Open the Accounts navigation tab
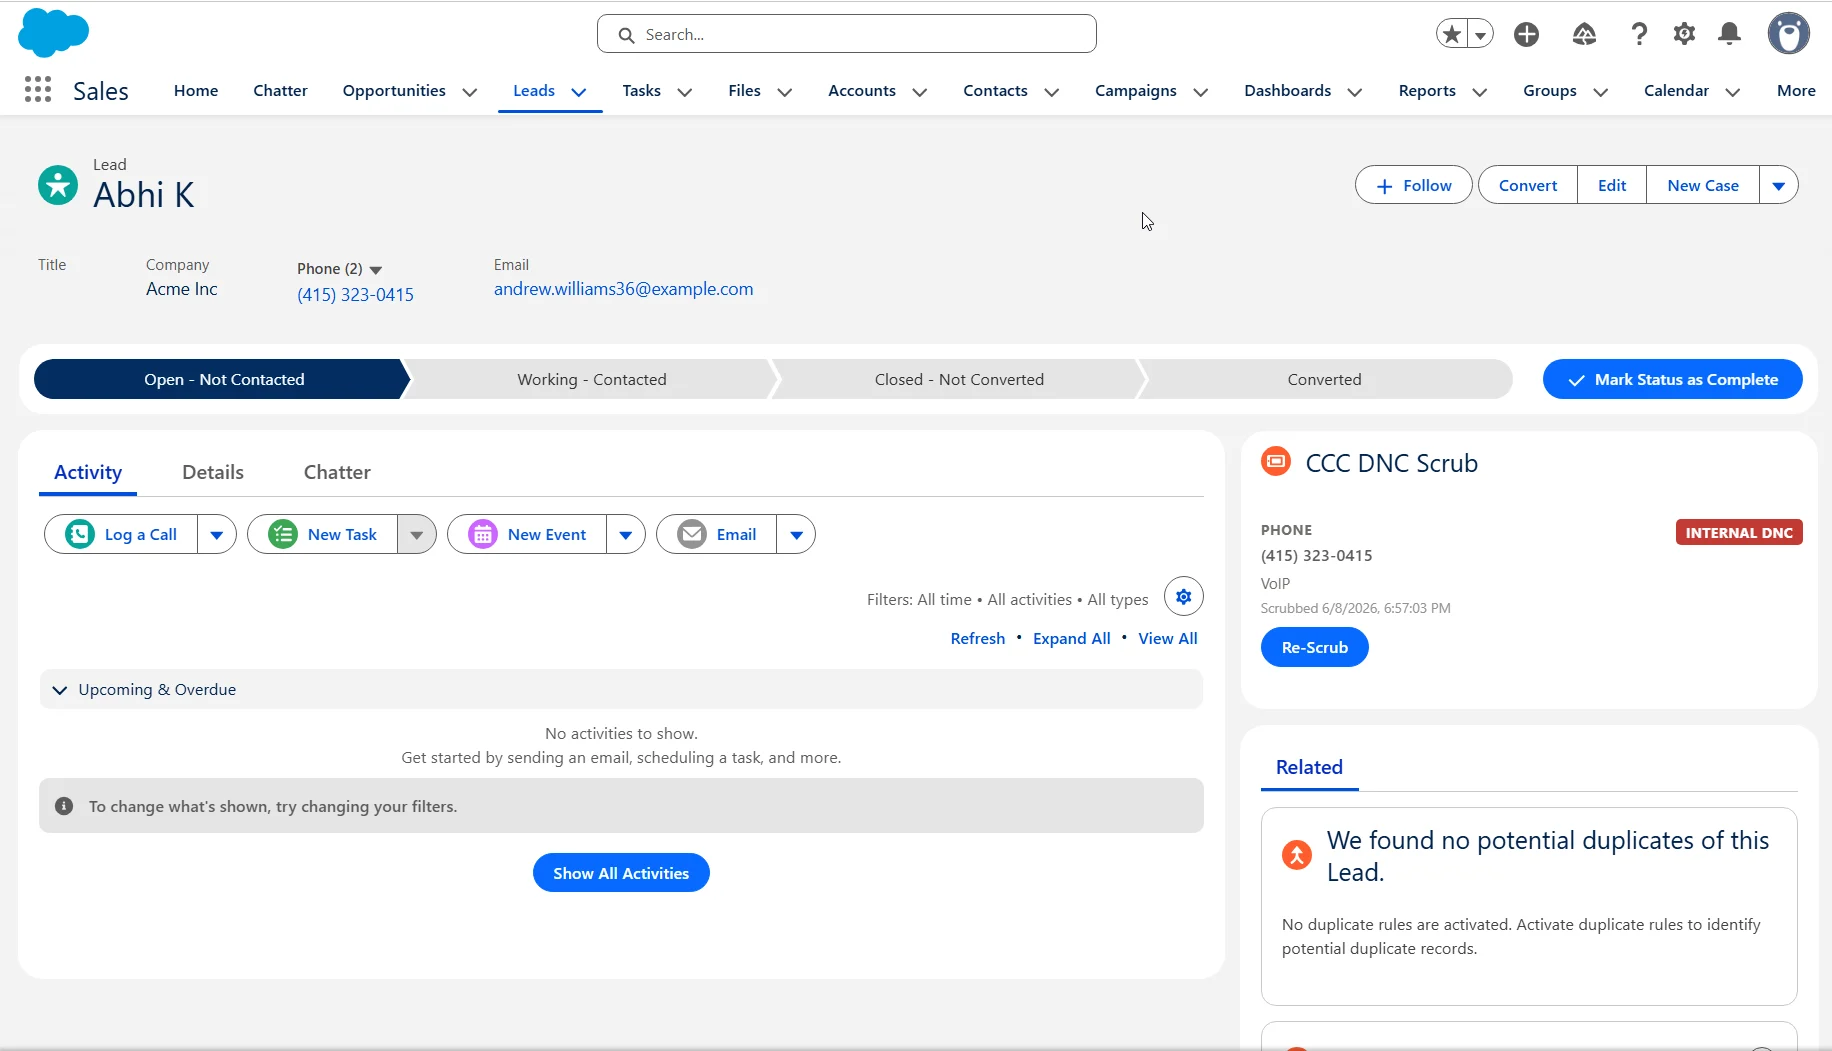 pos(862,90)
